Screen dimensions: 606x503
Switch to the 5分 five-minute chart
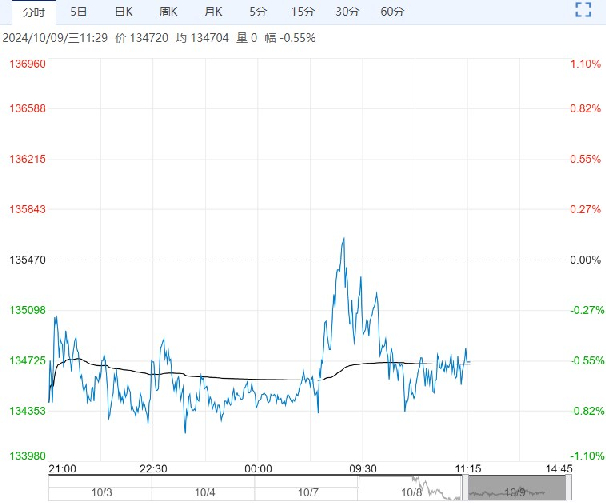click(258, 12)
